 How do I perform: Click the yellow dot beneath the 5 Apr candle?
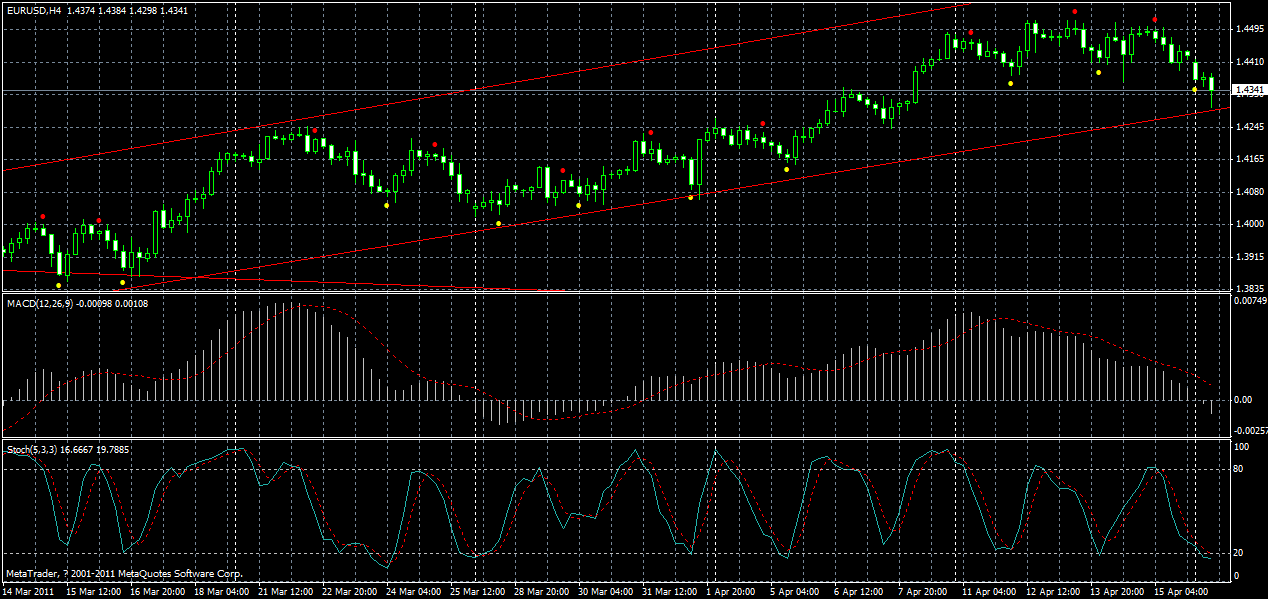pyautogui.click(x=786, y=169)
